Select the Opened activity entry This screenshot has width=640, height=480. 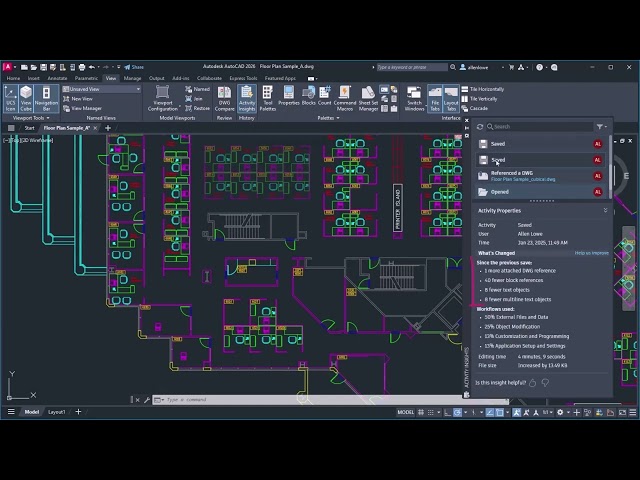click(x=540, y=192)
